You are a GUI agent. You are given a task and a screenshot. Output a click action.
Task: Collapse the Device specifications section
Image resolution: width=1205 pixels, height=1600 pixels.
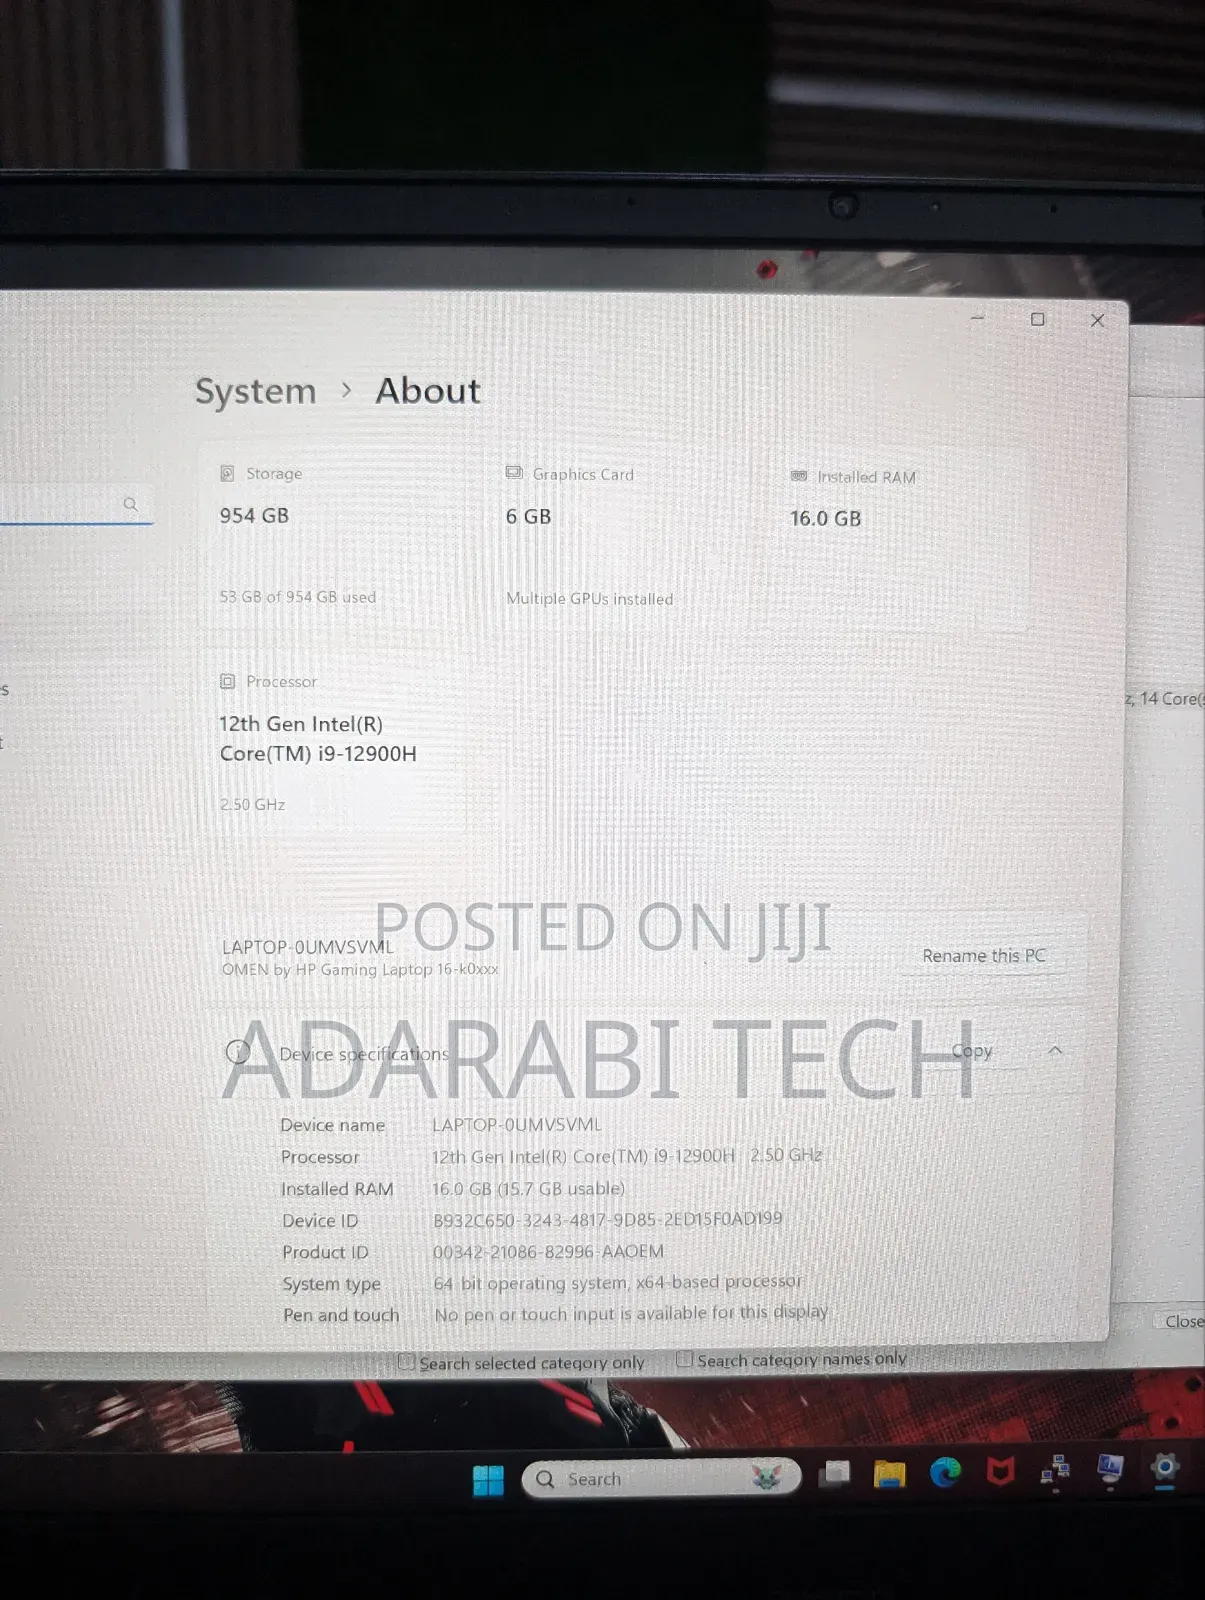point(1055,1050)
